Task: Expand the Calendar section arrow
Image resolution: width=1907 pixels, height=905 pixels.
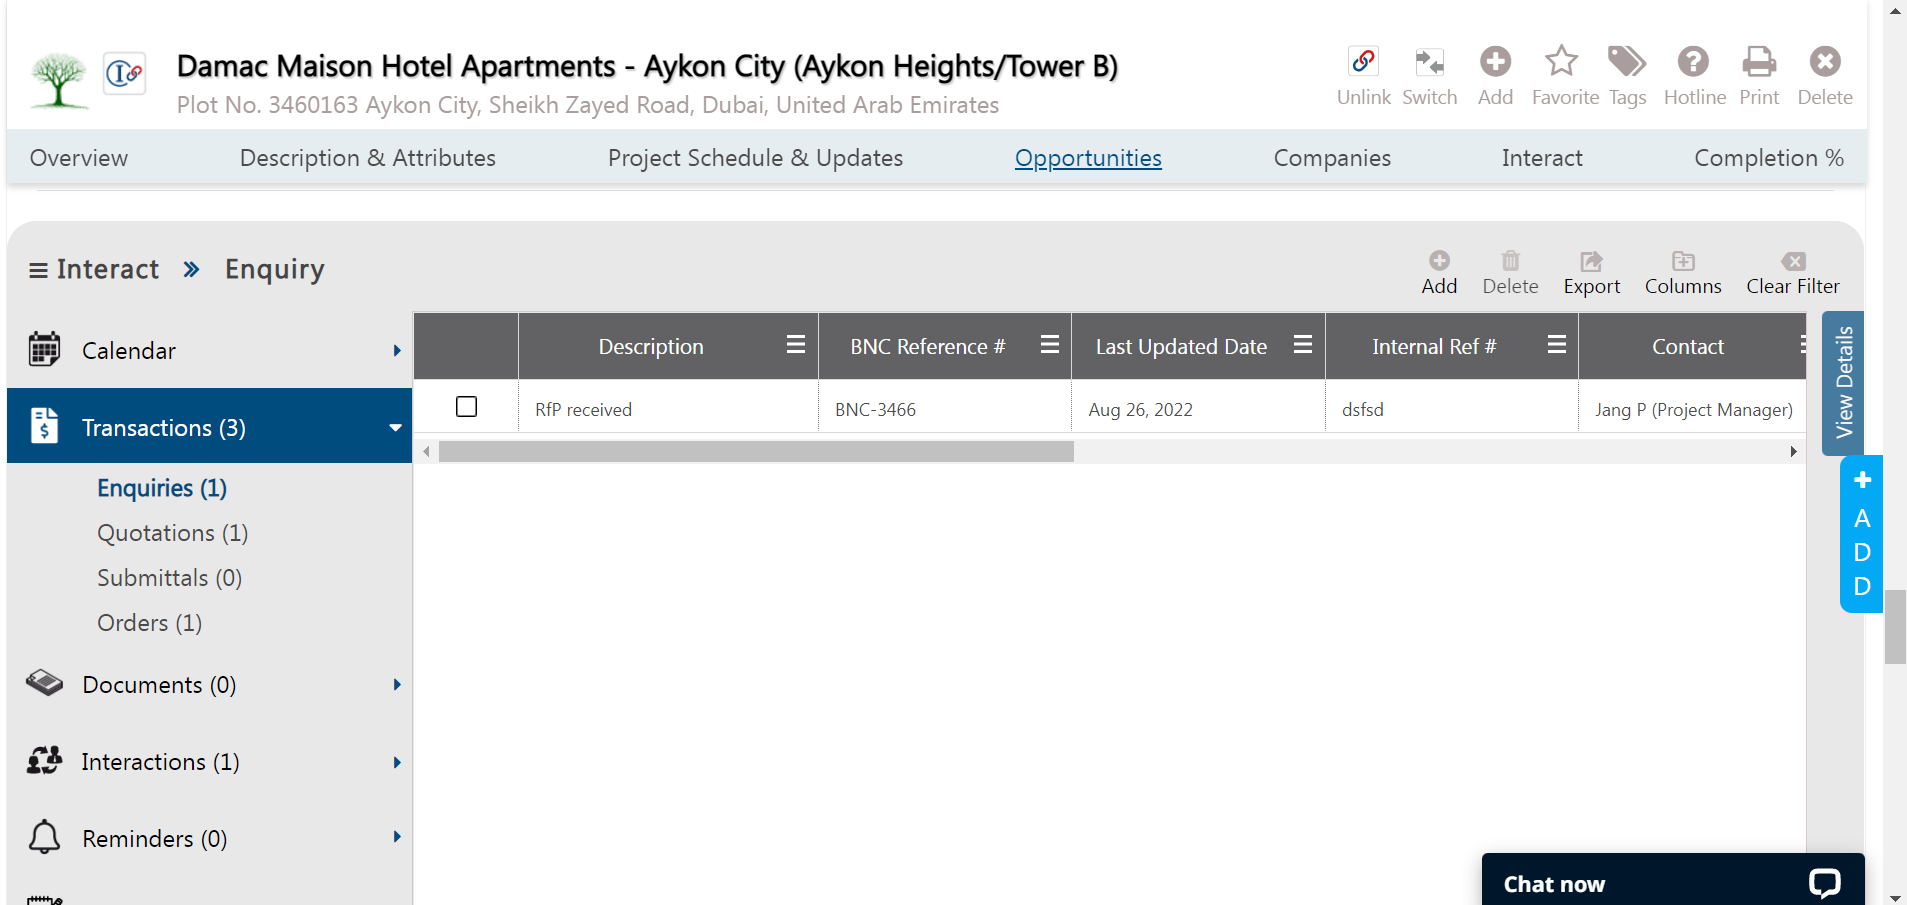Action: pos(397,350)
